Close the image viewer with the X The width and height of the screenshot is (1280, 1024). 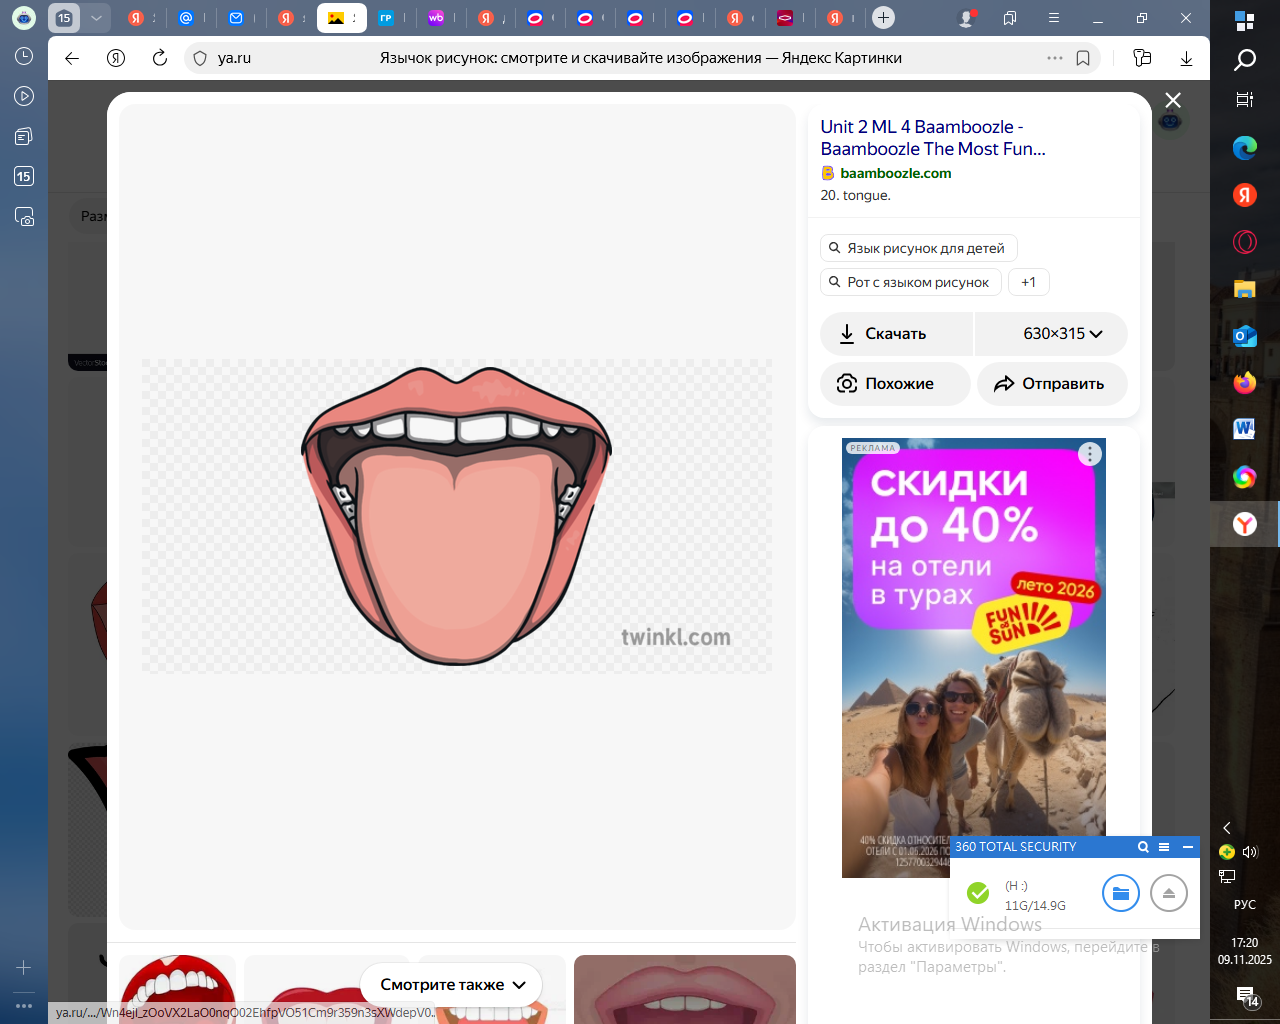point(1173,100)
